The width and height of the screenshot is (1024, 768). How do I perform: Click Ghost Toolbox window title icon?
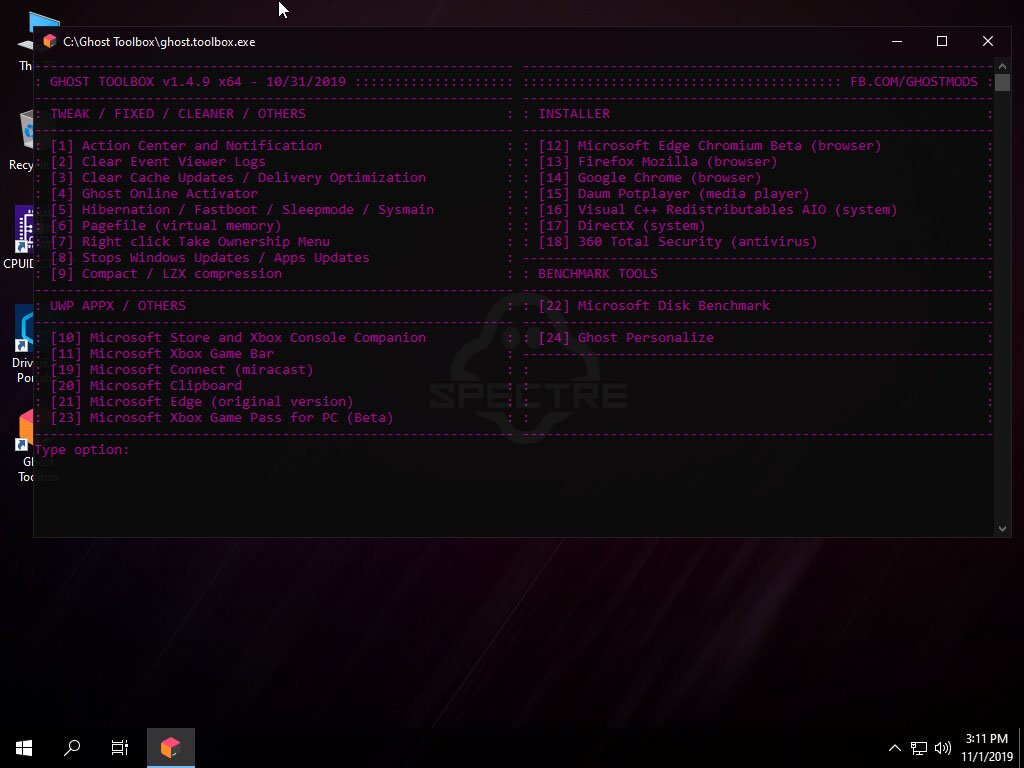pos(50,42)
